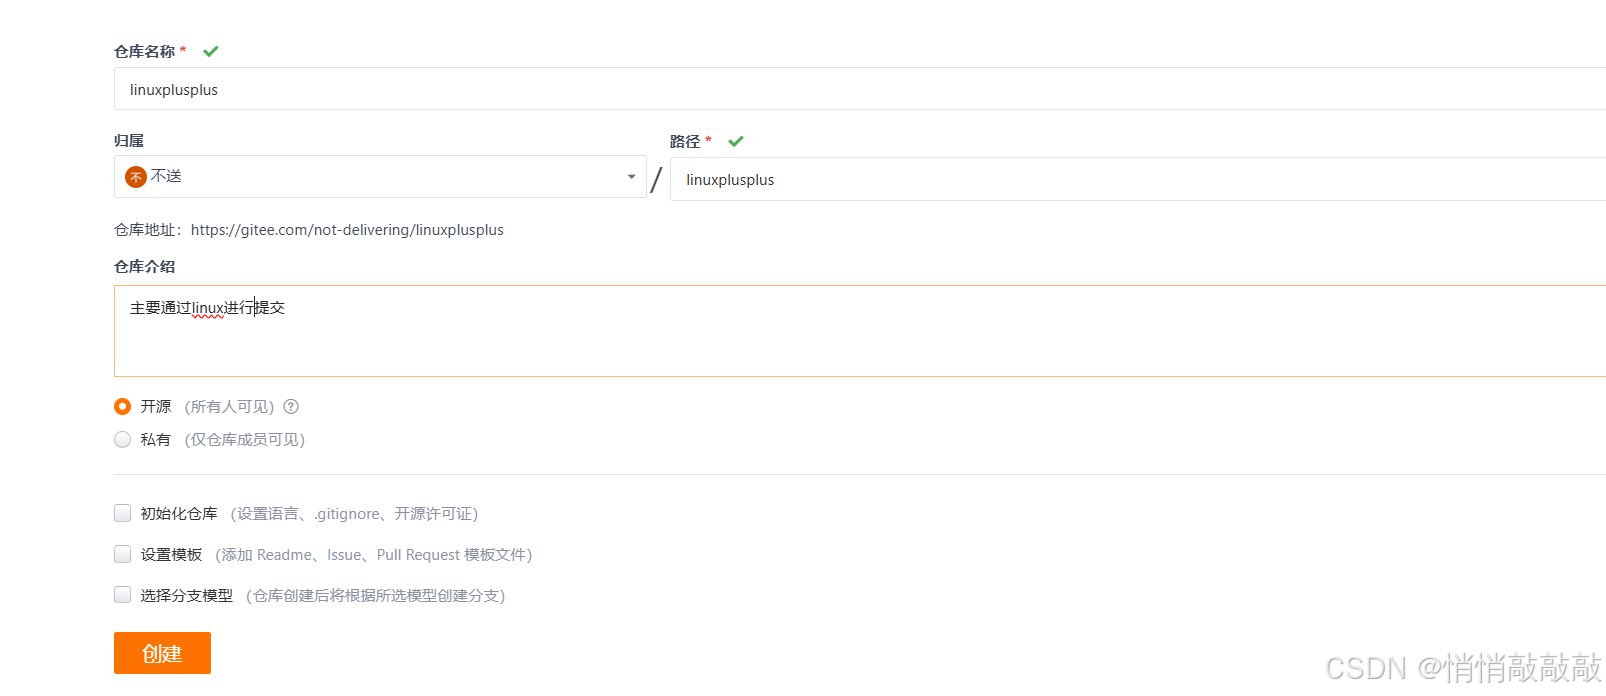Image resolution: width=1606 pixels, height=696 pixels.
Task: Select the 开源 radio button
Action: click(x=123, y=406)
